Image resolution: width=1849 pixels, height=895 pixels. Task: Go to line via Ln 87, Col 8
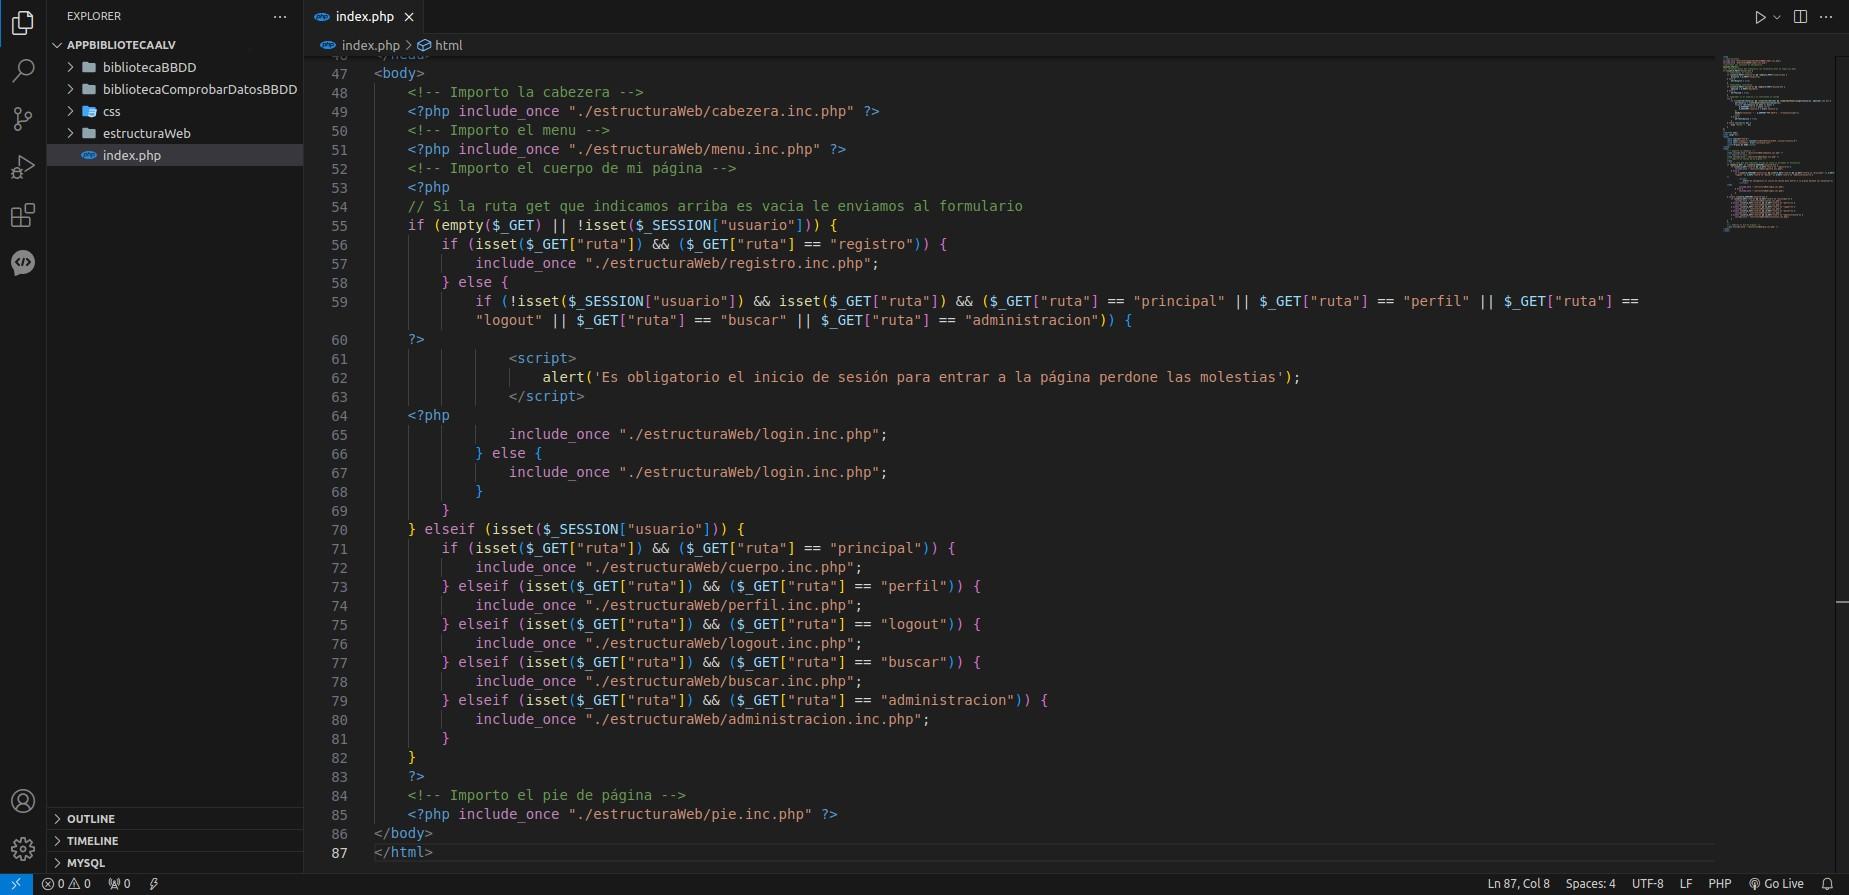coord(1518,884)
